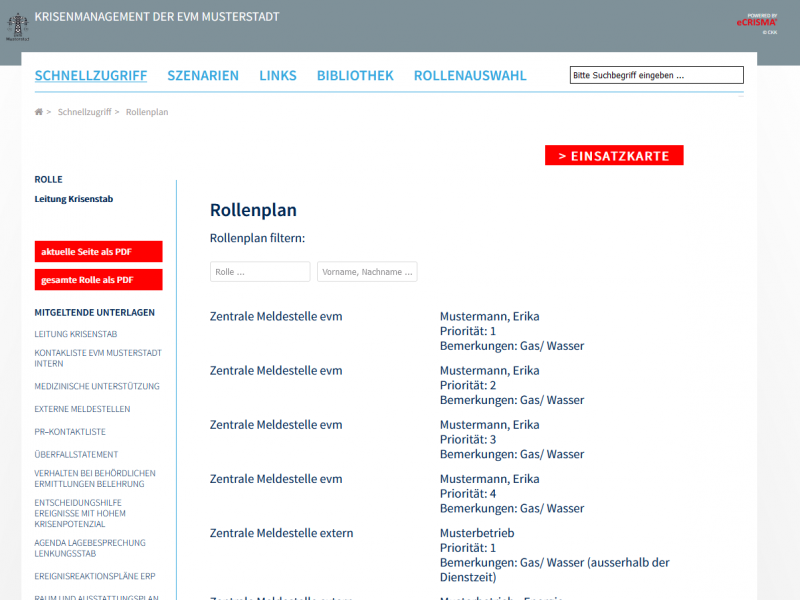Export aktuelle Seite als PDF
The height and width of the screenshot is (600, 800).
click(98, 252)
